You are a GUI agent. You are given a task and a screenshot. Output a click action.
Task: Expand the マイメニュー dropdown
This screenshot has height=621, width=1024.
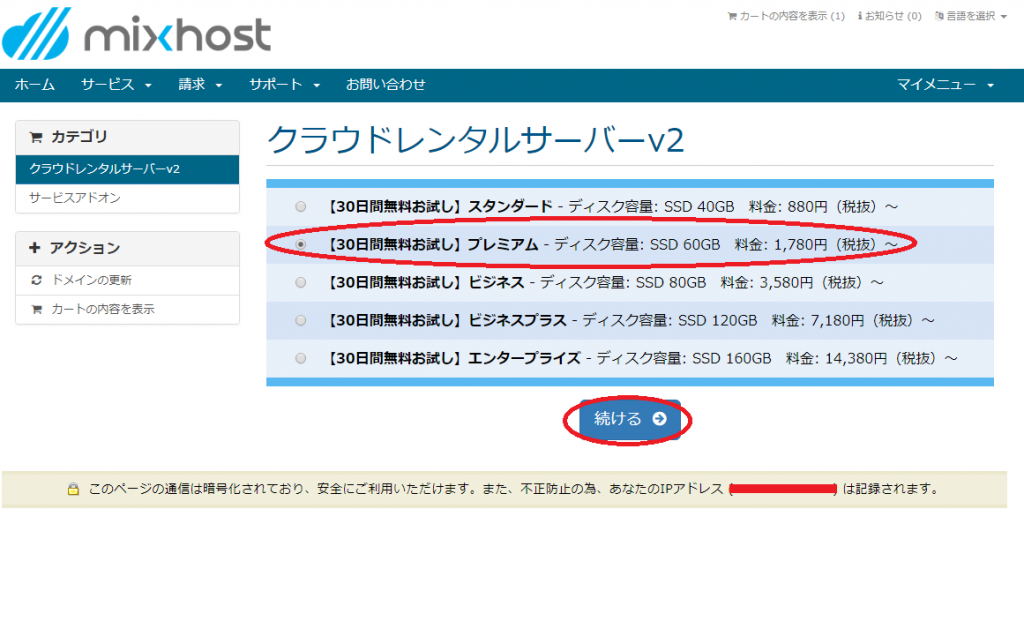(945, 85)
